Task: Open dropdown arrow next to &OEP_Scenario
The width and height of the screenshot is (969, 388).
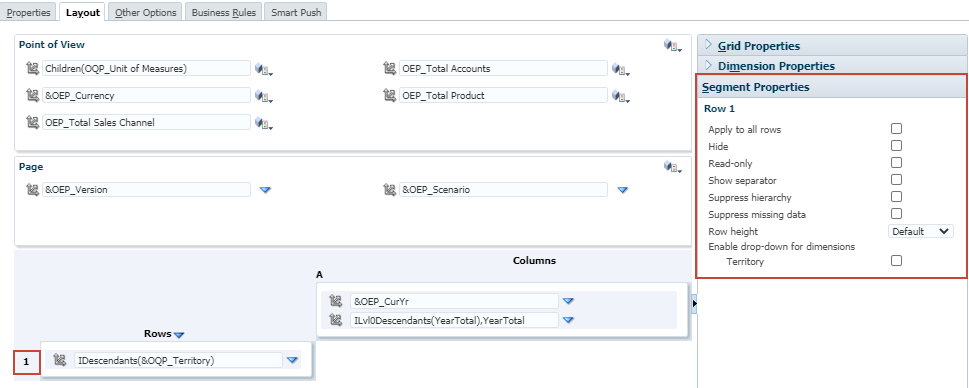Action: coord(623,190)
